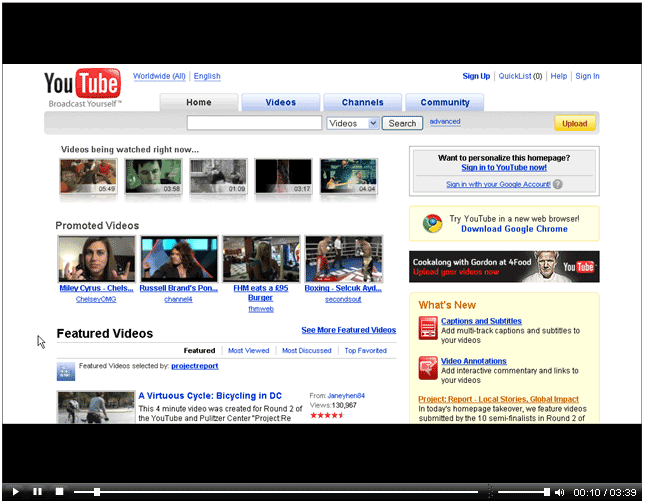Click the 05:49 video thumbnail

coord(88,176)
